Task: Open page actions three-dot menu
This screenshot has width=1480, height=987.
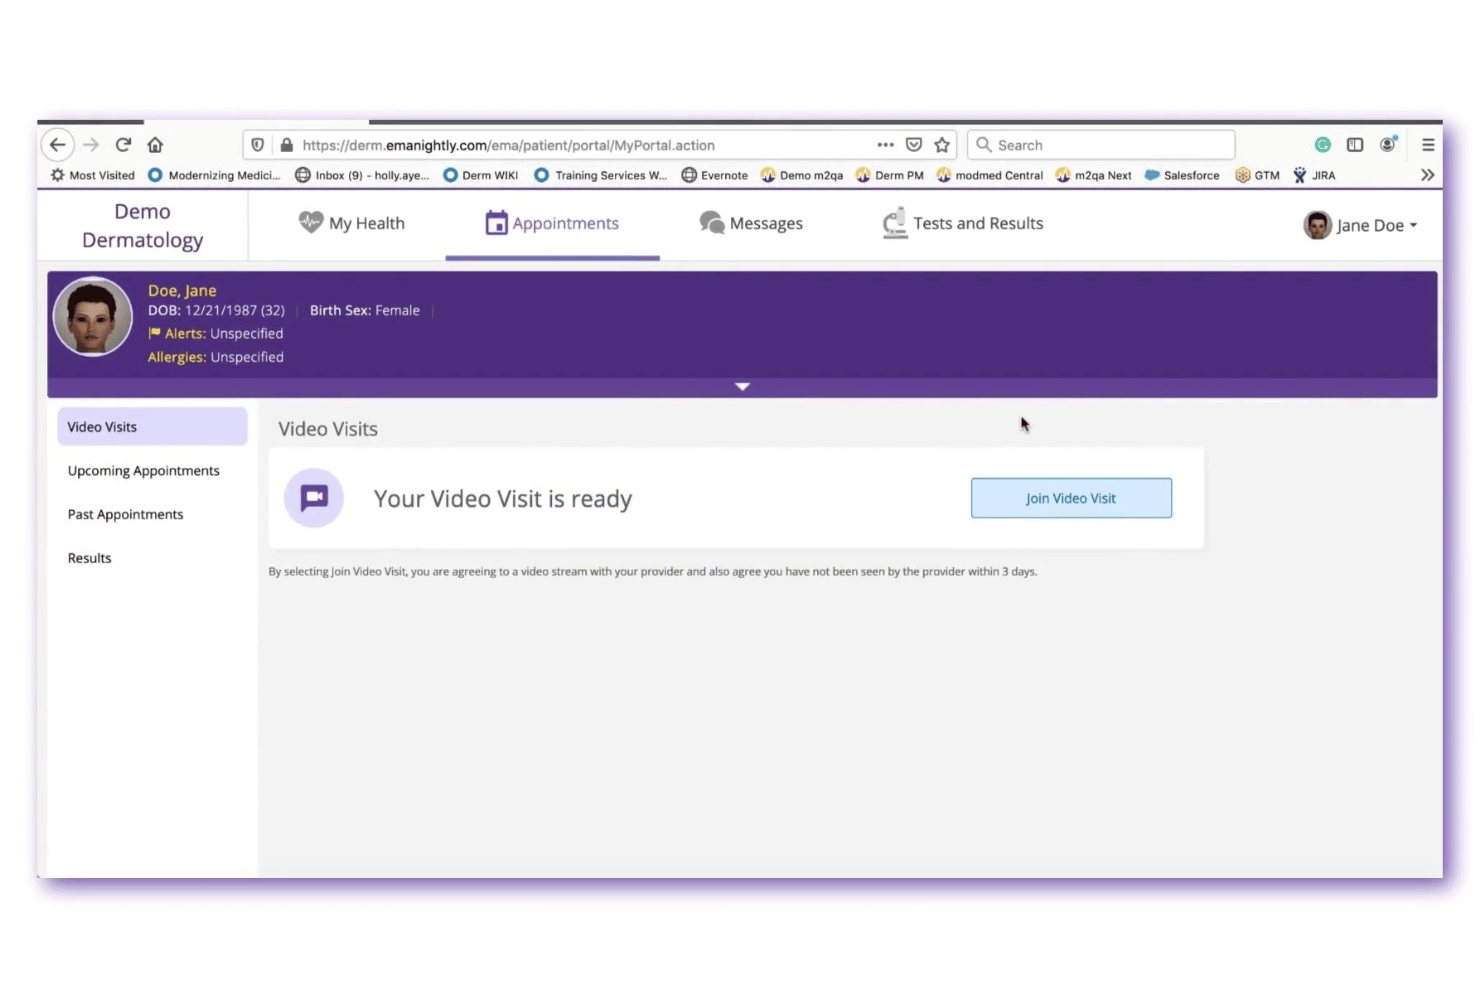Action: pyautogui.click(x=885, y=145)
